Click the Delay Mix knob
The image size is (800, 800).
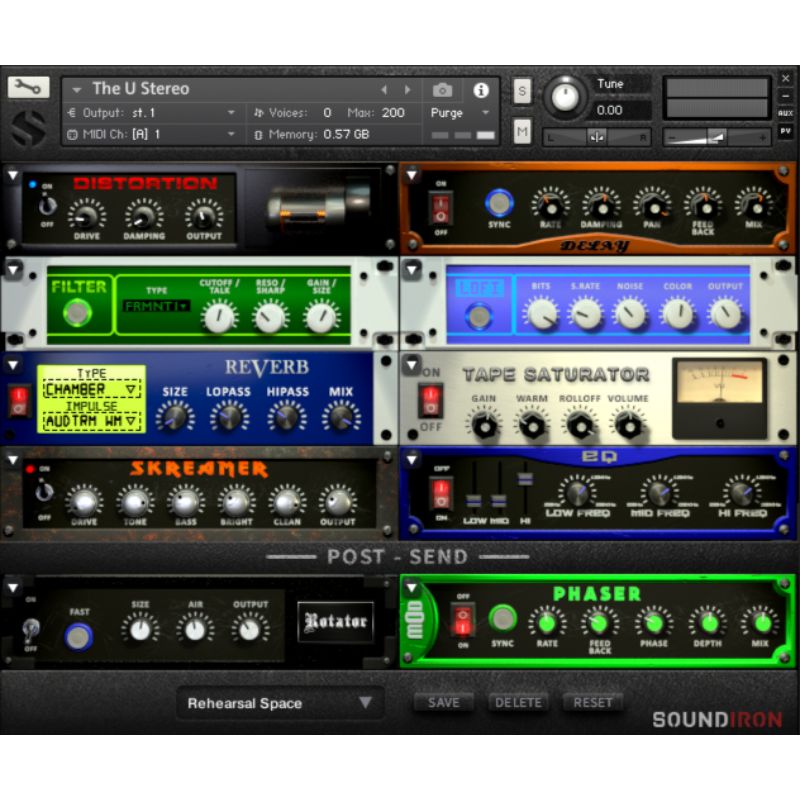(x=754, y=205)
